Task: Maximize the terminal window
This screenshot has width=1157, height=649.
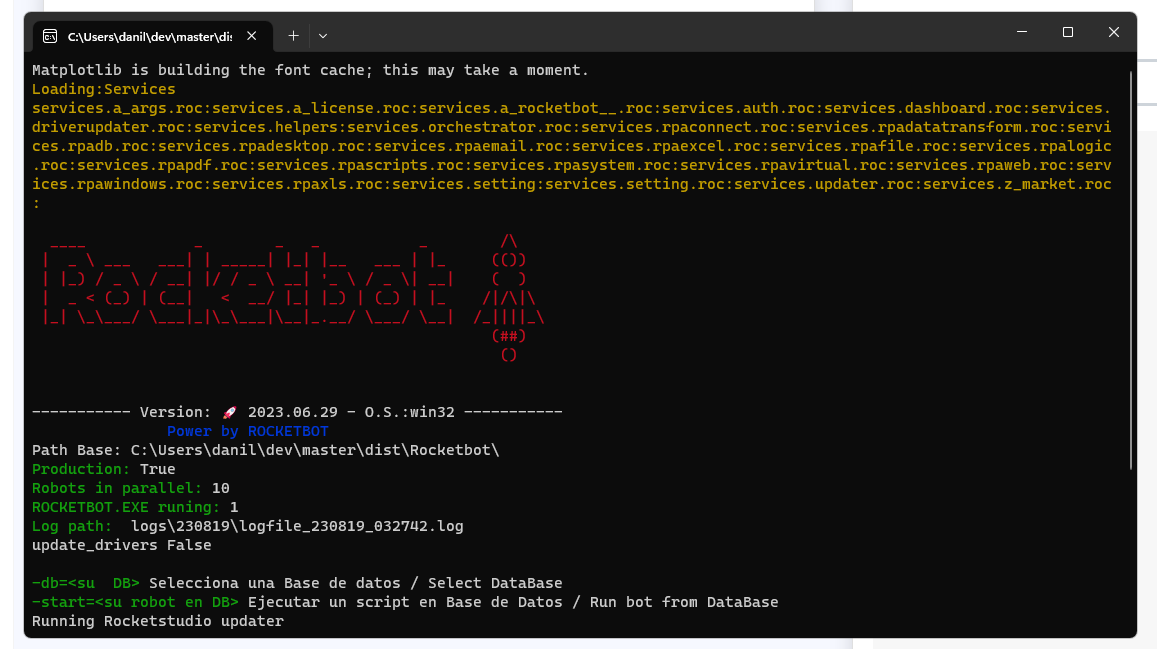Action: pyautogui.click(x=1068, y=32)
